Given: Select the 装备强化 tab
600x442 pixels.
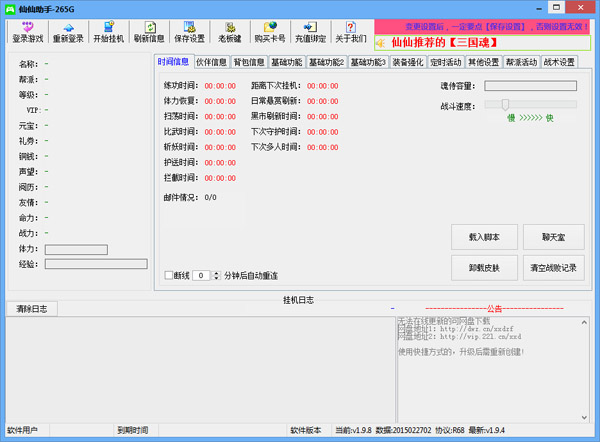Looking at the screenshot, I should 409,62.
